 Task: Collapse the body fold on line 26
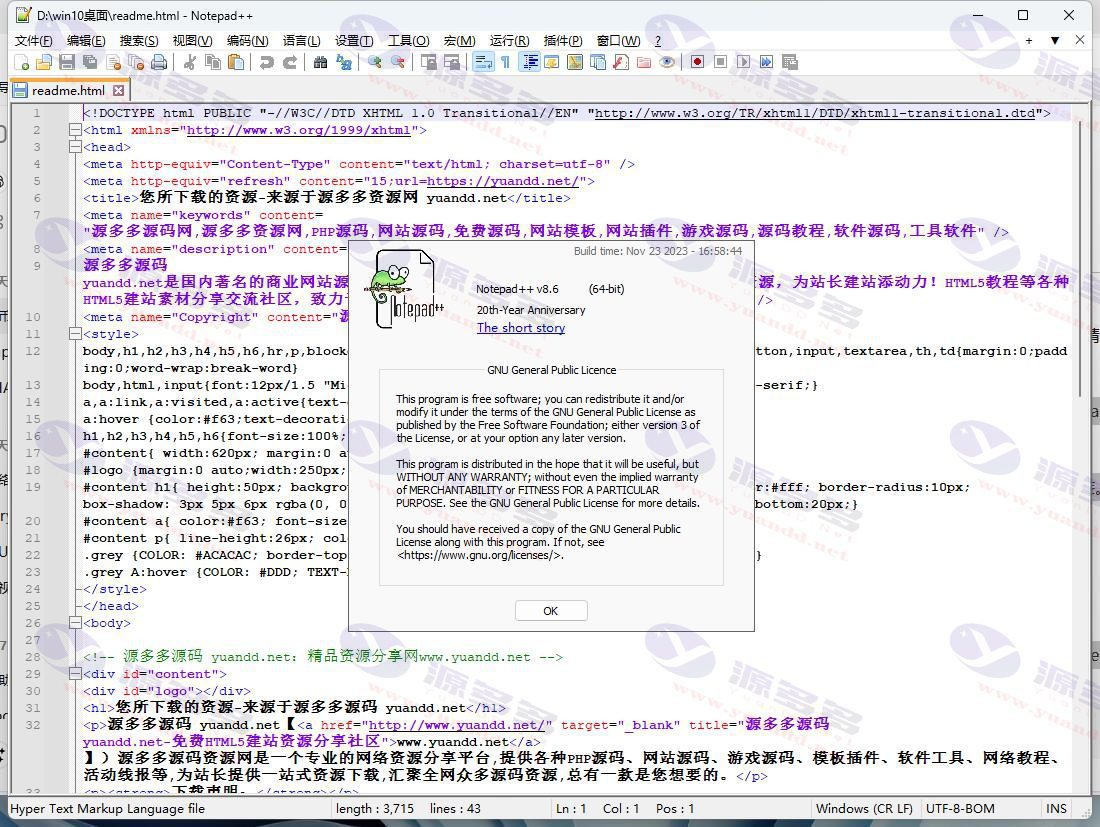pyautogui.click(x=75, y=624)
